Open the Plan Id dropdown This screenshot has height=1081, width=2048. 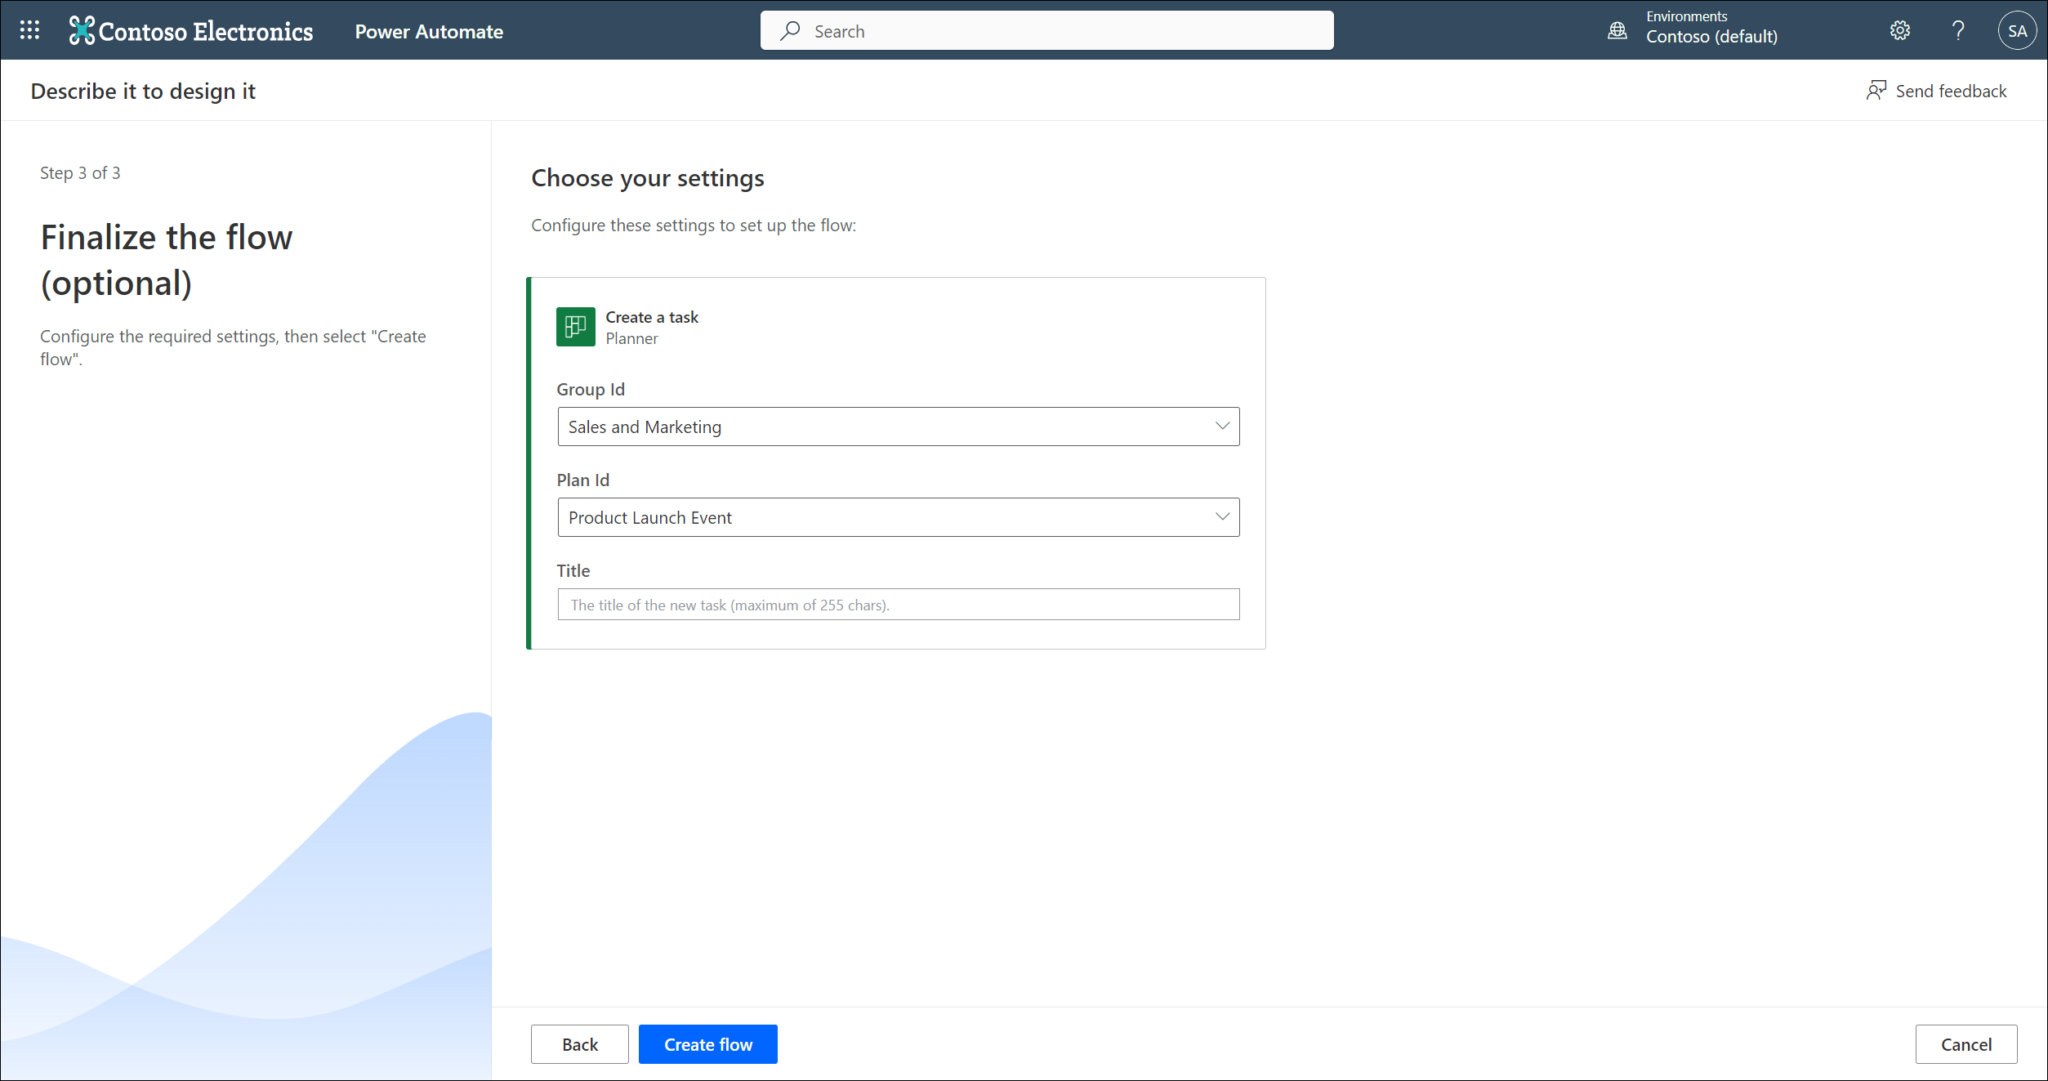coord(898,517)
